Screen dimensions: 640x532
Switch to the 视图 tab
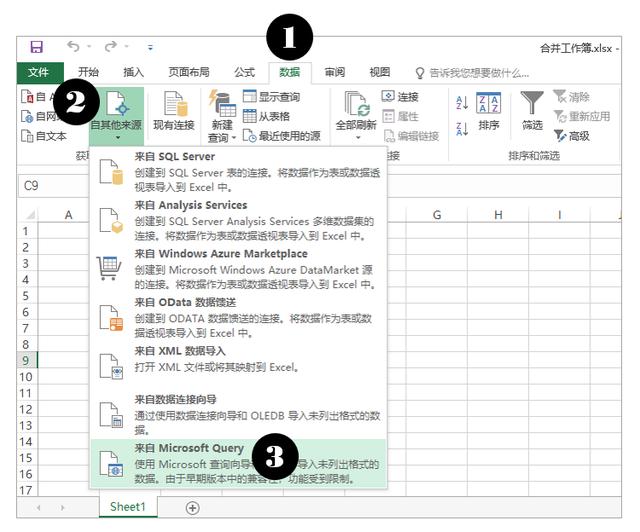(380, 72)
